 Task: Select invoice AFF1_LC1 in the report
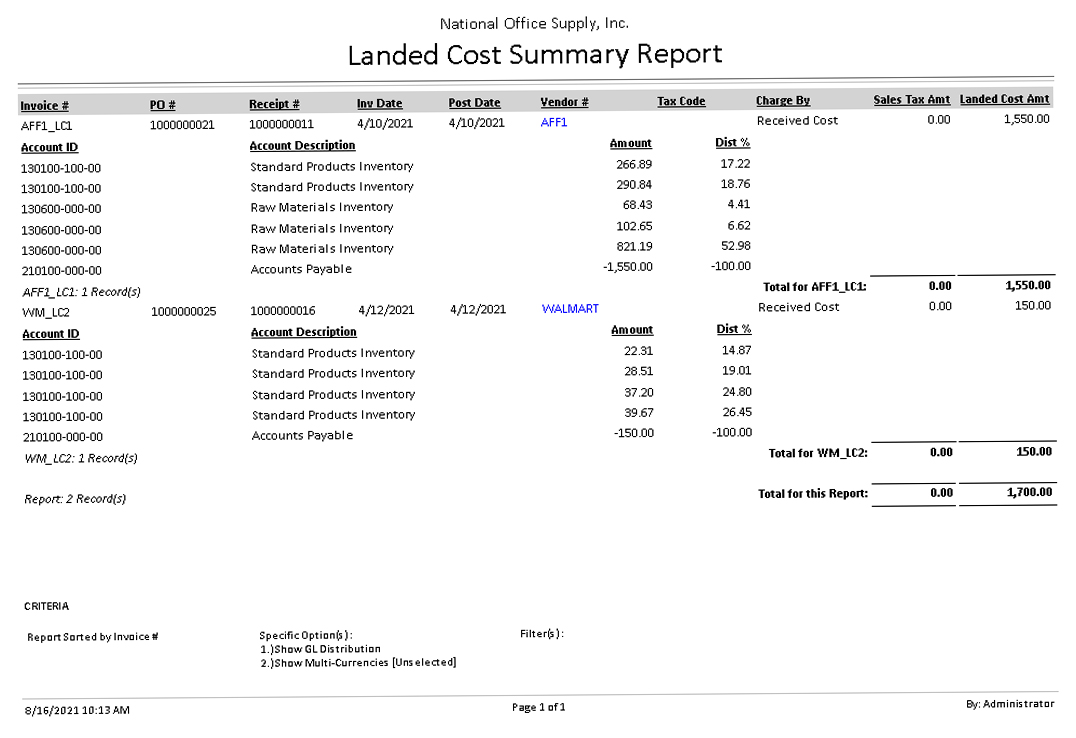(47, 127)
